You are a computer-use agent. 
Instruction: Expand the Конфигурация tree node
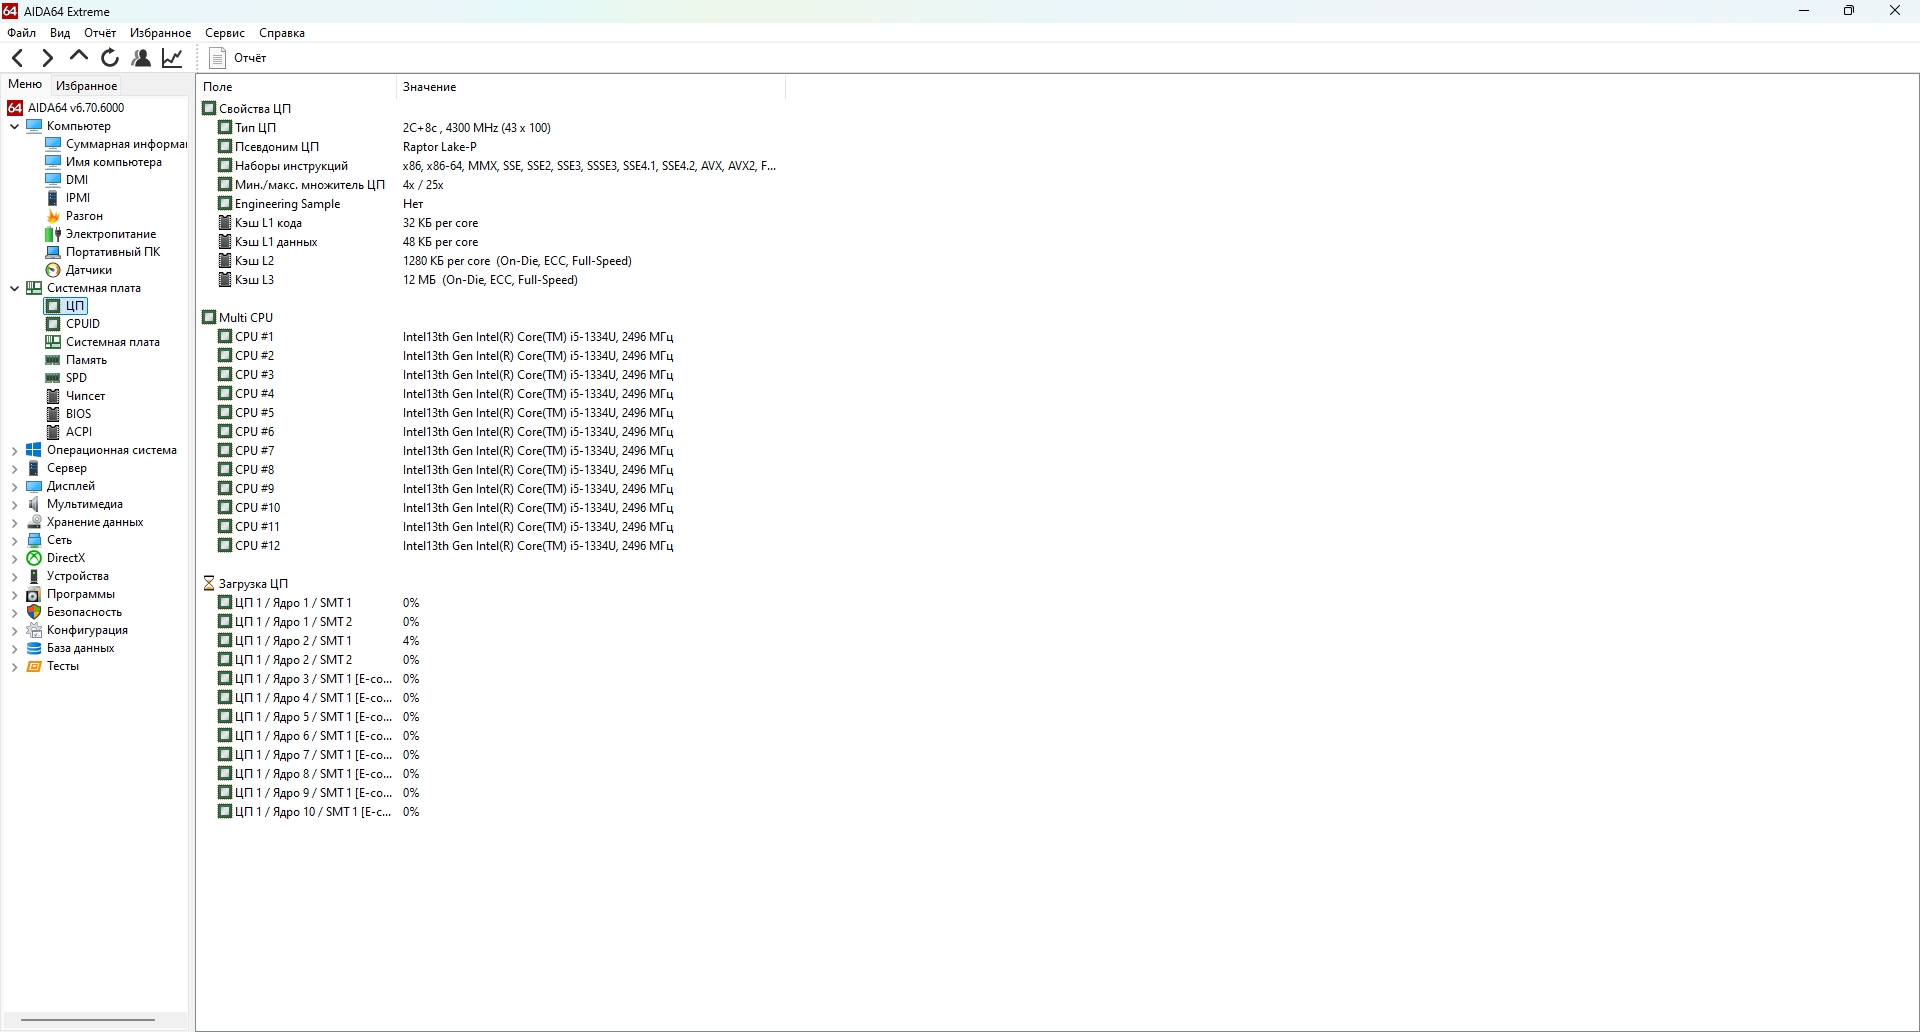click(14, 630)
